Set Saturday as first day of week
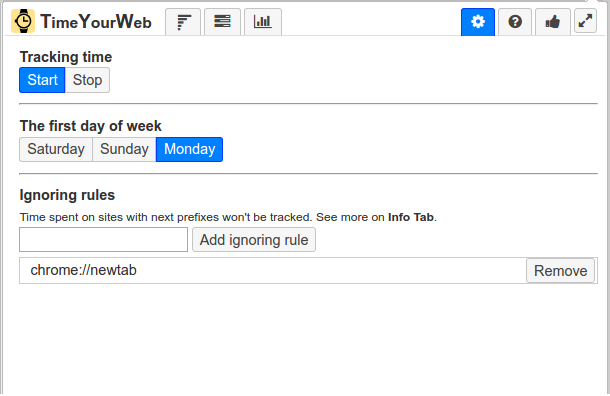 (56, 149)
